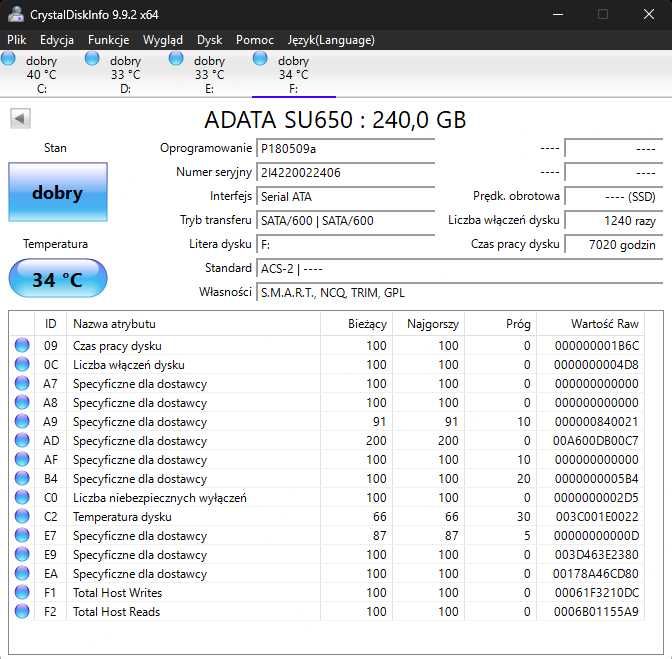
Task: Open the Pomoc menu
Action: (255, 40)
